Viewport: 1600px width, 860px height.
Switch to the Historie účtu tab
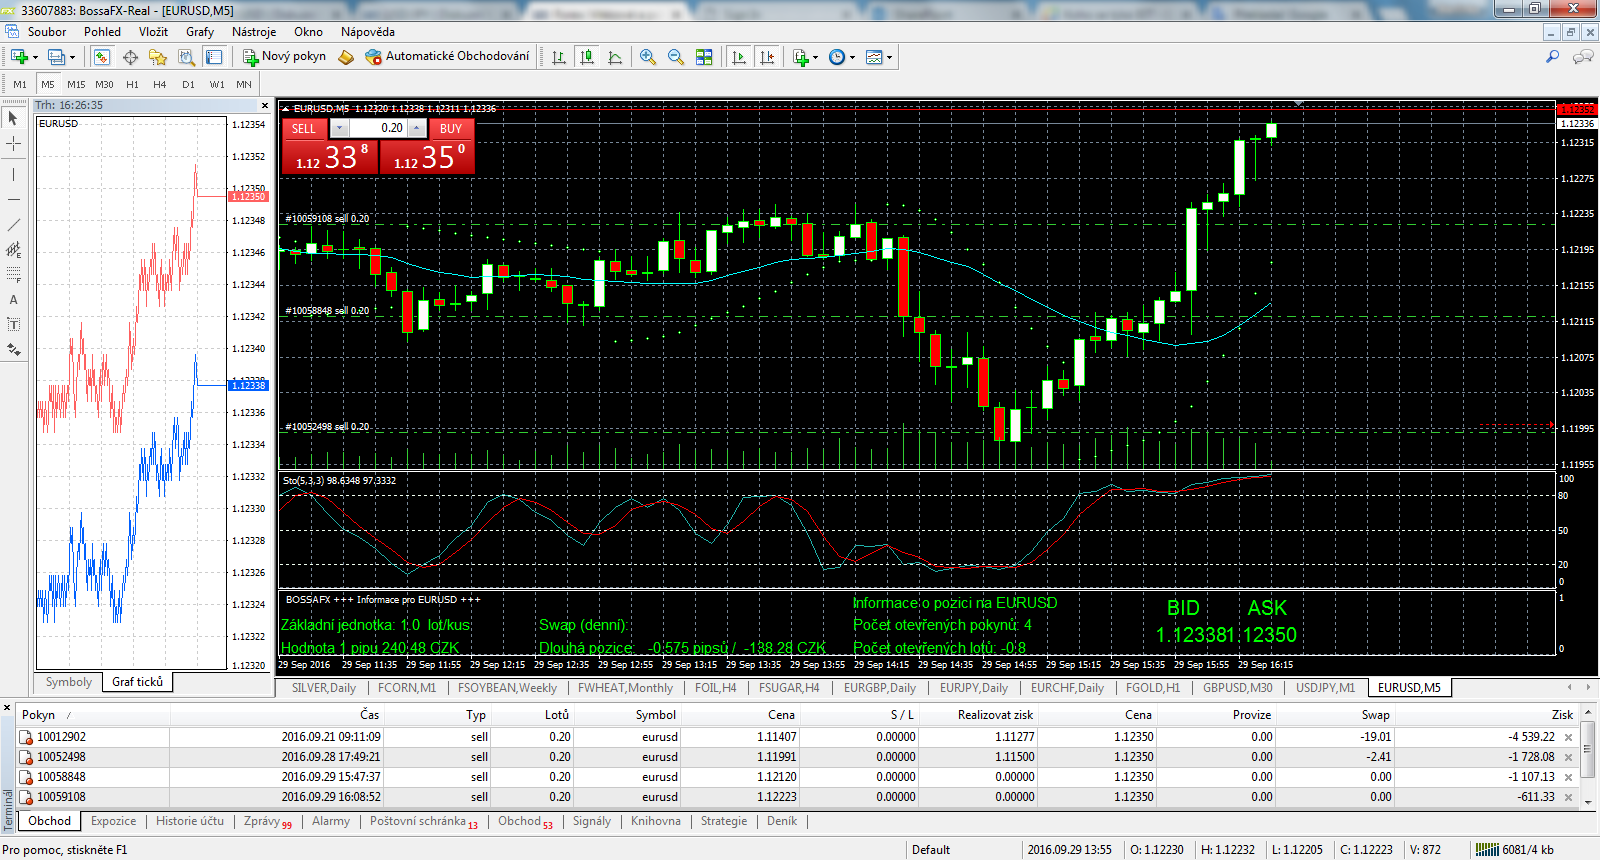(190, 821)
